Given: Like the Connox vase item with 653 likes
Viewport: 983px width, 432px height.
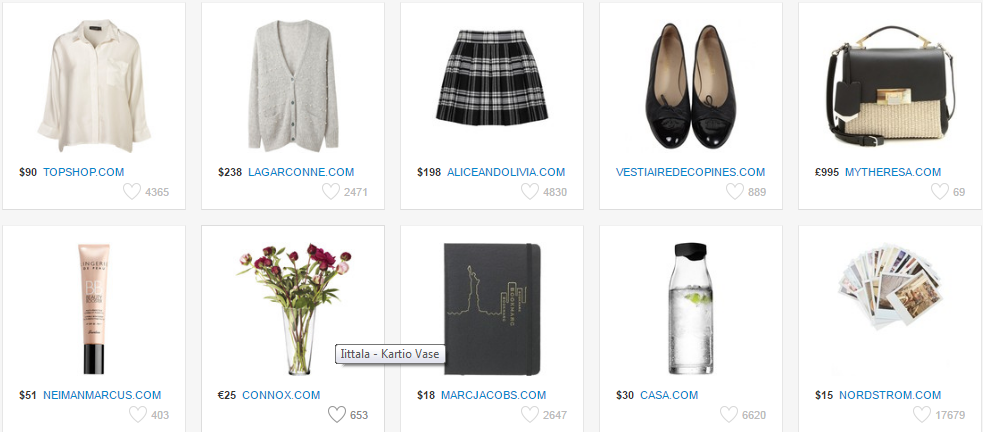Looking at the screenshot, I should (x=337, y=414).
